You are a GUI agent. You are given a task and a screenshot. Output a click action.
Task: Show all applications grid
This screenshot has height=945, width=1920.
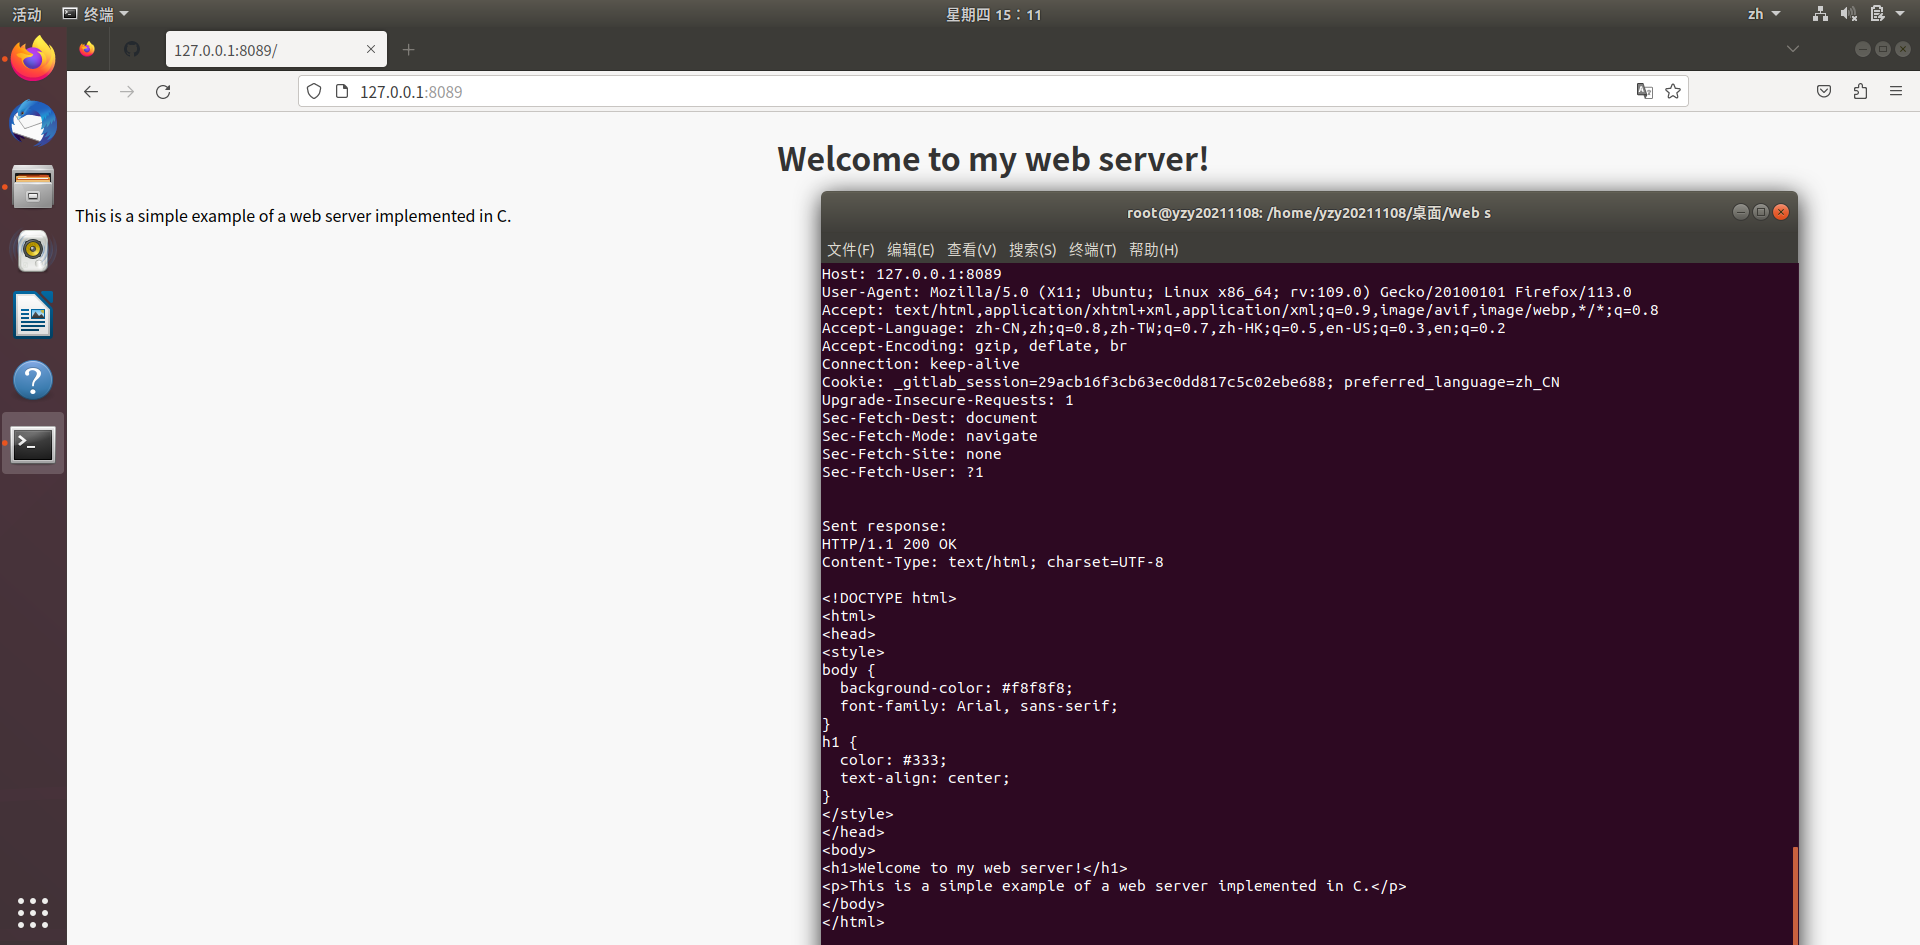tap(33, 912)
